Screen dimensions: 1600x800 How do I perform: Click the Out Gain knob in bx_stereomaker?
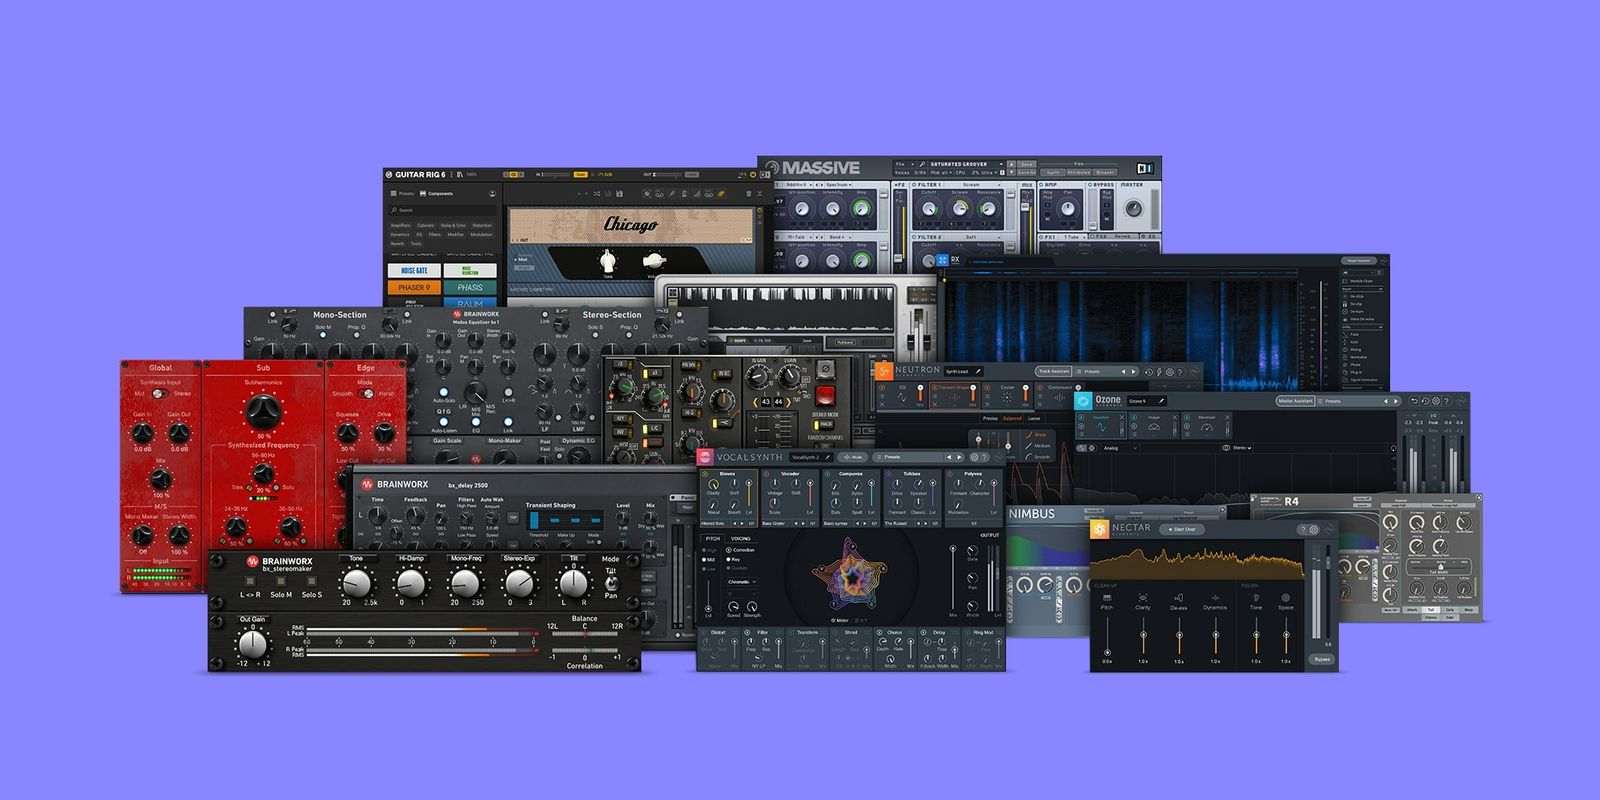[252, 644]
